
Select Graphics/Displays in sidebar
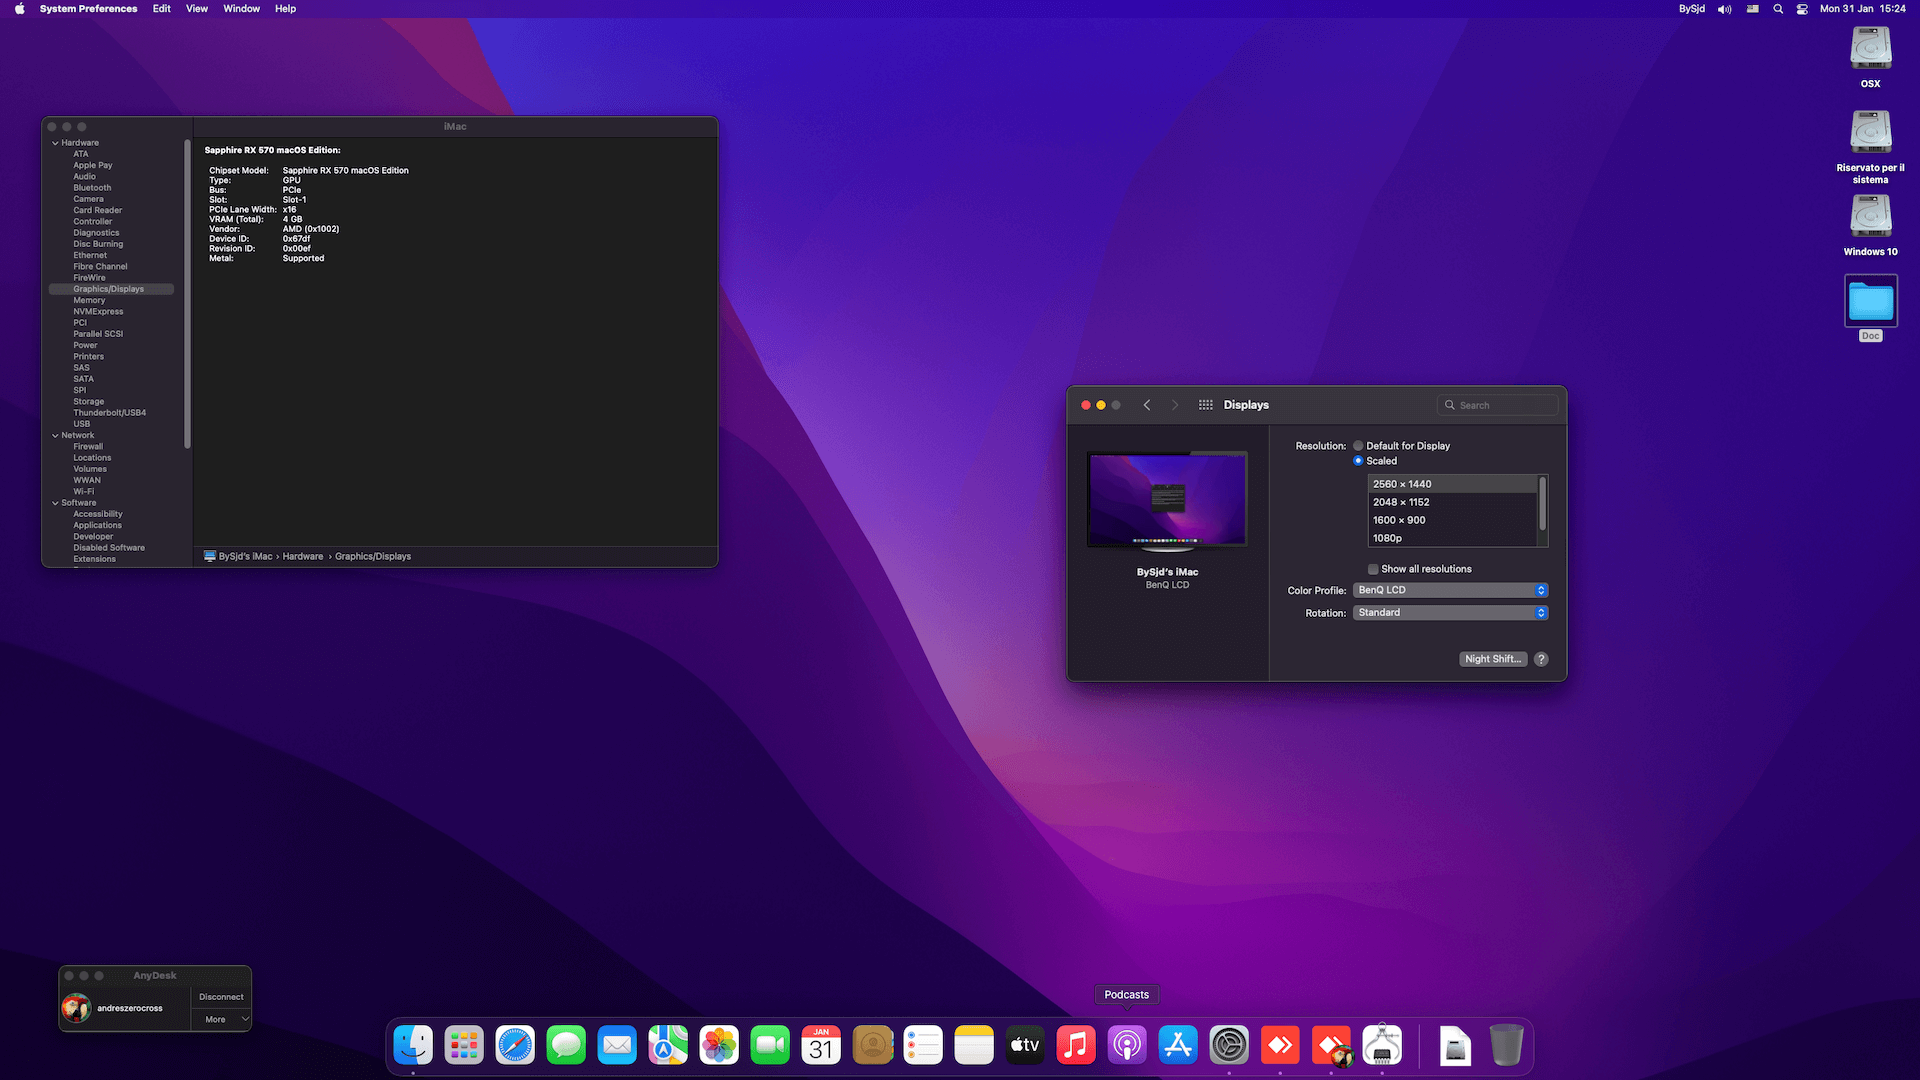pos(111,289)
